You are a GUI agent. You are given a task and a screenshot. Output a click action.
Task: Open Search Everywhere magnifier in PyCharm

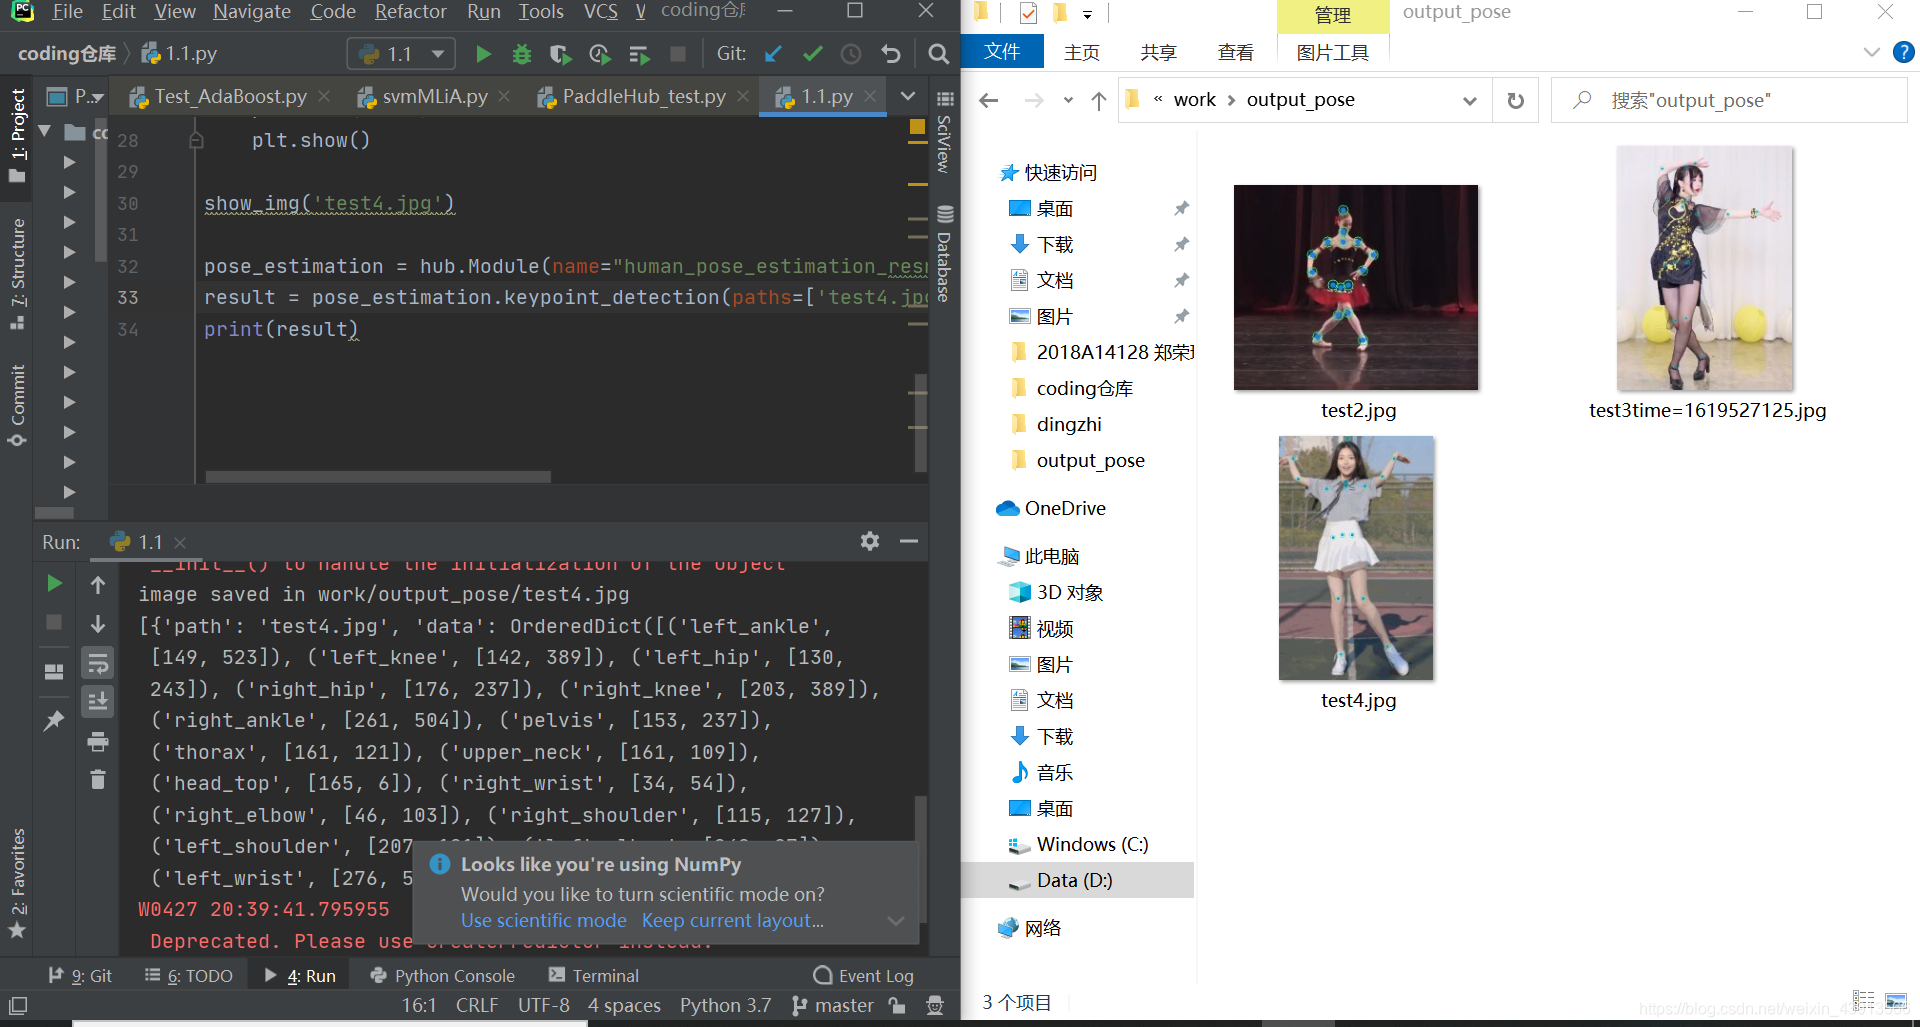click(938, 54)
